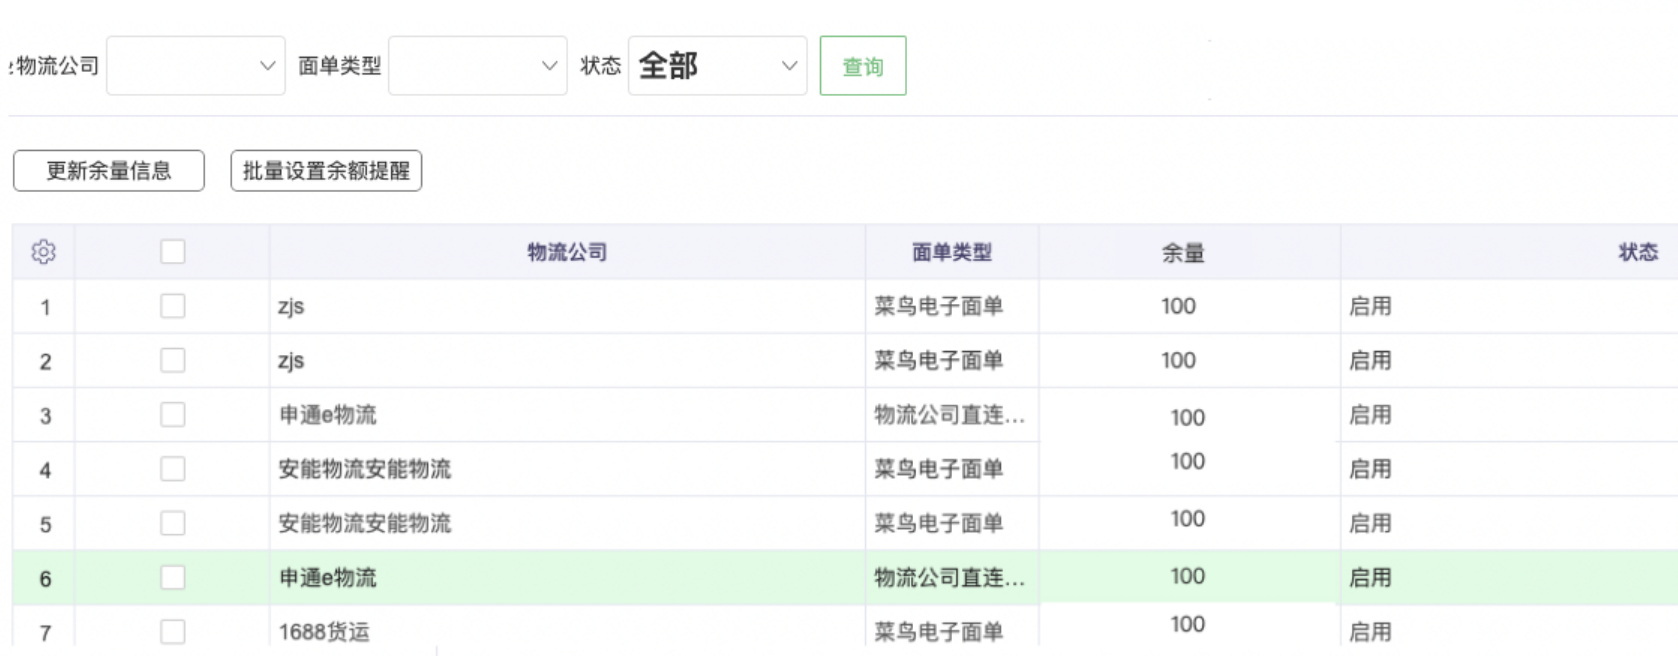Click the 状态 column header
The width and height of the screenshot is (1678, 656).
pos(1638,252)
